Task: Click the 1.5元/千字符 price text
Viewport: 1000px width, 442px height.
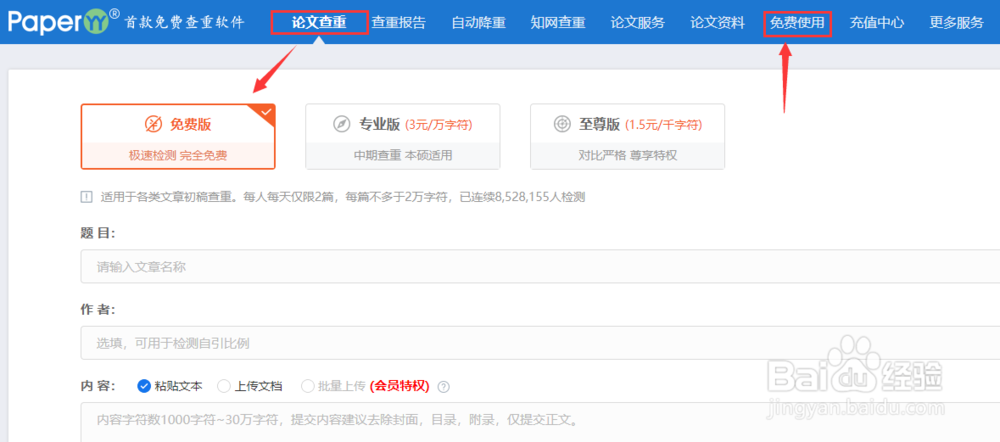Action: (663, 124)
